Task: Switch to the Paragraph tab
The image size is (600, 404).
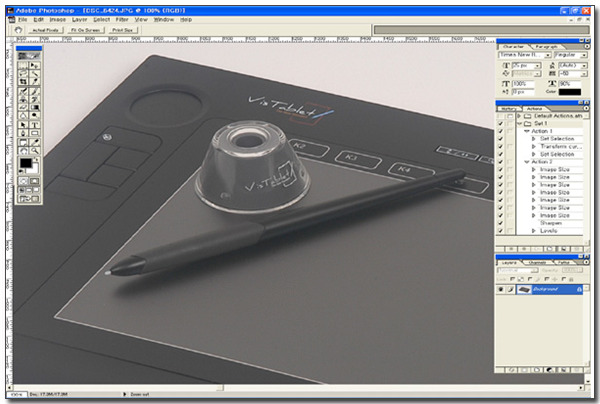Action: coord(546,47)
